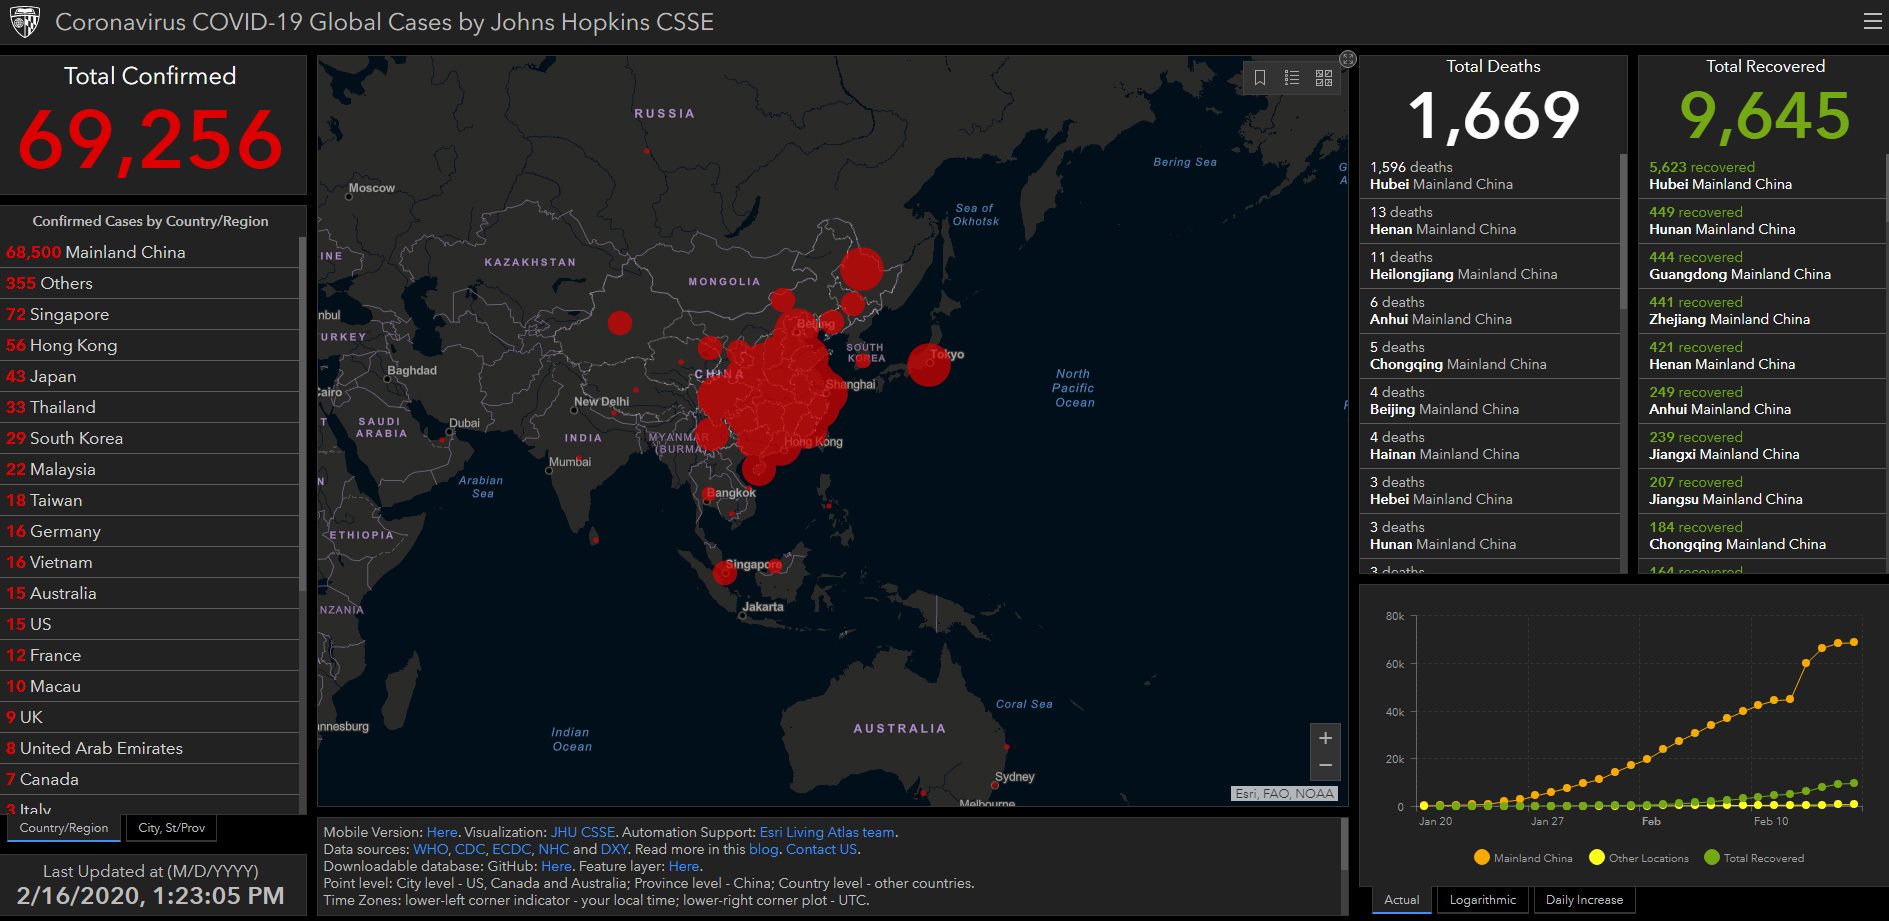Expand the map to fullscreen
The image size is (1889, 921).
[x=1348, y=60]
